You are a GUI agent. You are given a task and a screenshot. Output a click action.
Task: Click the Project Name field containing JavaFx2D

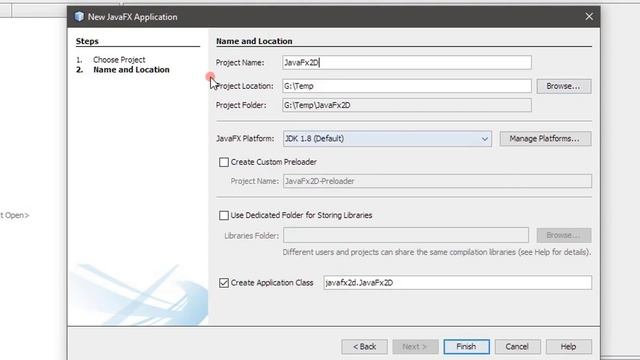tap(407, 62)
